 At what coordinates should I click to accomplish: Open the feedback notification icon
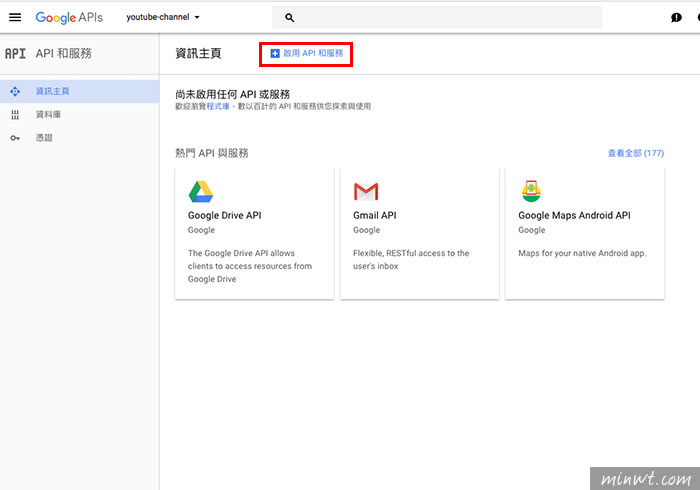click(676, 18)
